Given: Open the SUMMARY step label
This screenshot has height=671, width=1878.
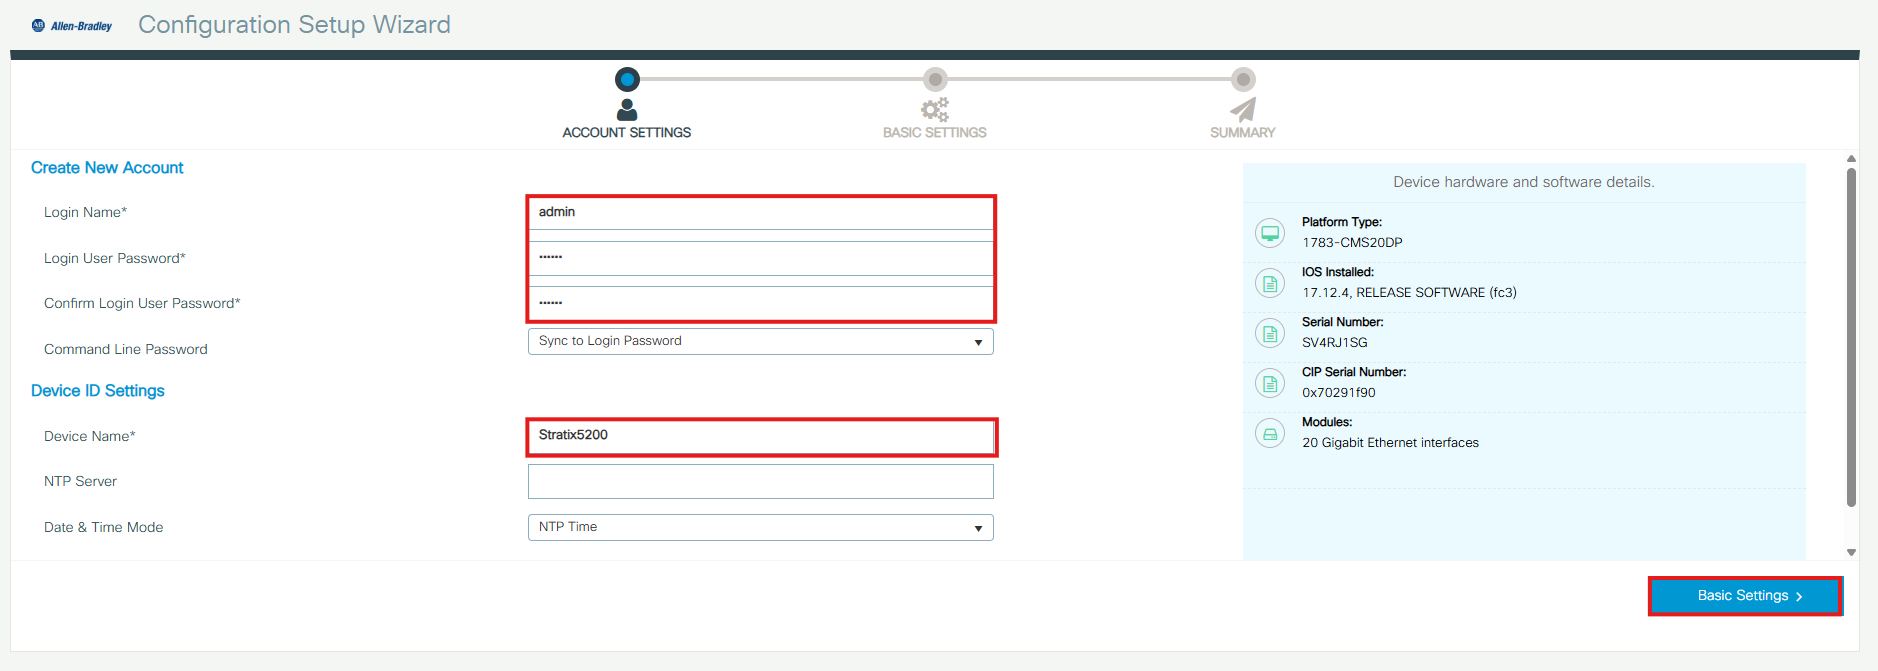Looking at the screenshot, I should [x=1243, y=133].
